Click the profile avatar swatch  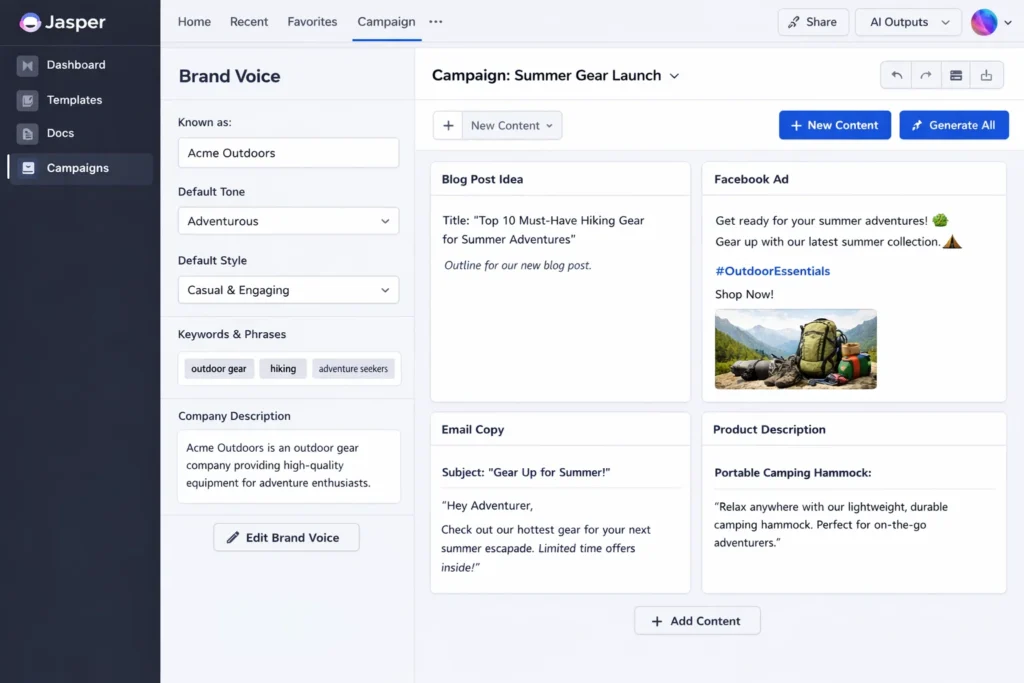tap(984, 21)
